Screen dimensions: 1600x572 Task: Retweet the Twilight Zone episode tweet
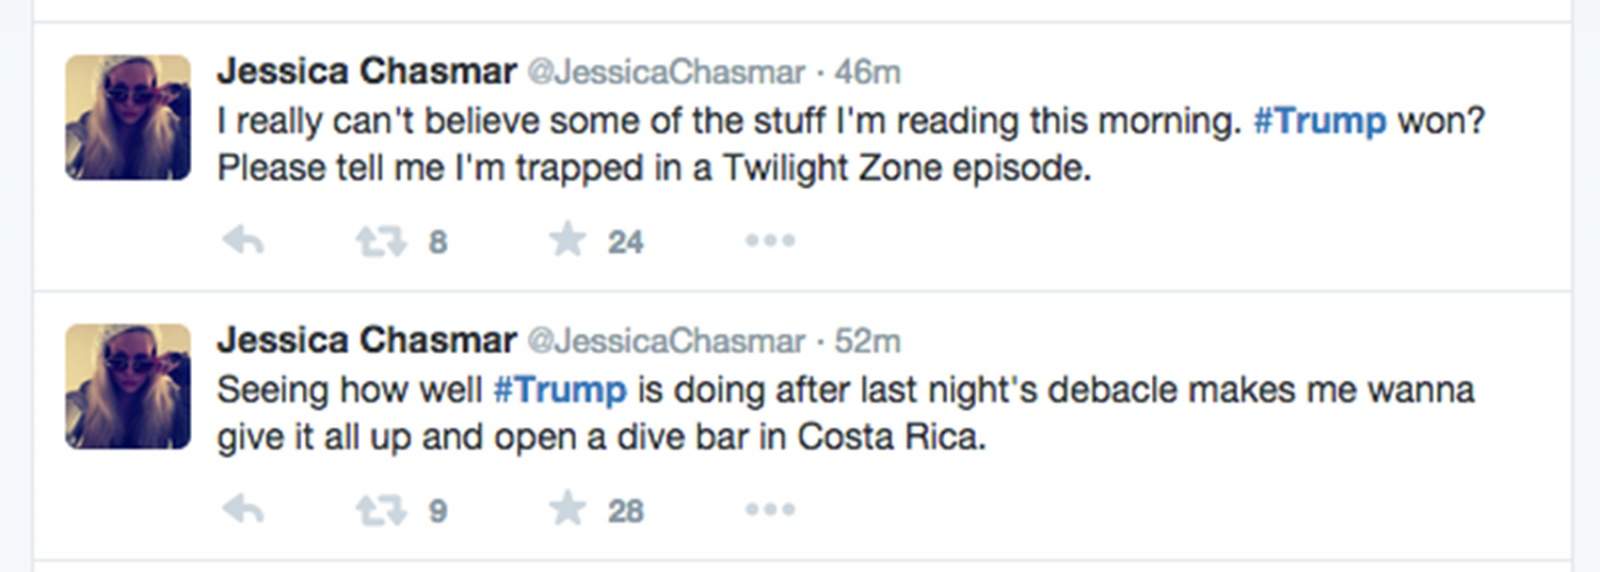coord(381,241)
